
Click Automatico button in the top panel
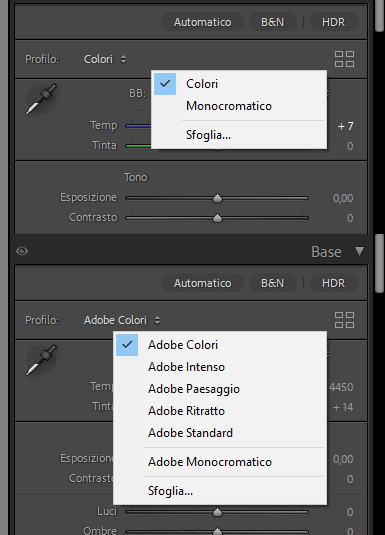(x=203, y=22)
